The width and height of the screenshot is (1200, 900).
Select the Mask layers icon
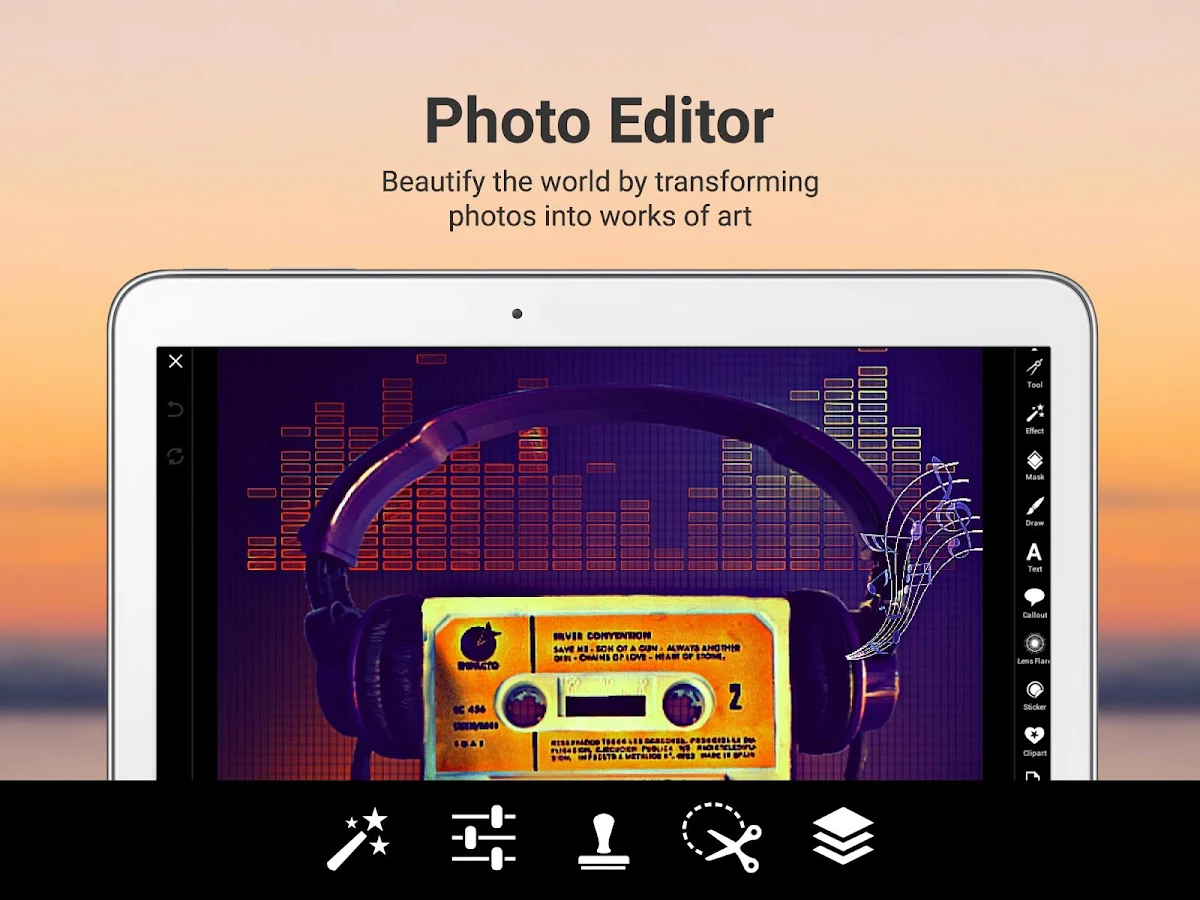click(1035, 465)
